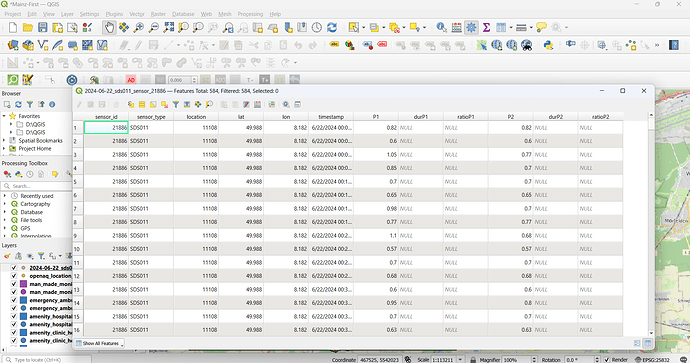Click the Refresh map icon

[332, 28]
